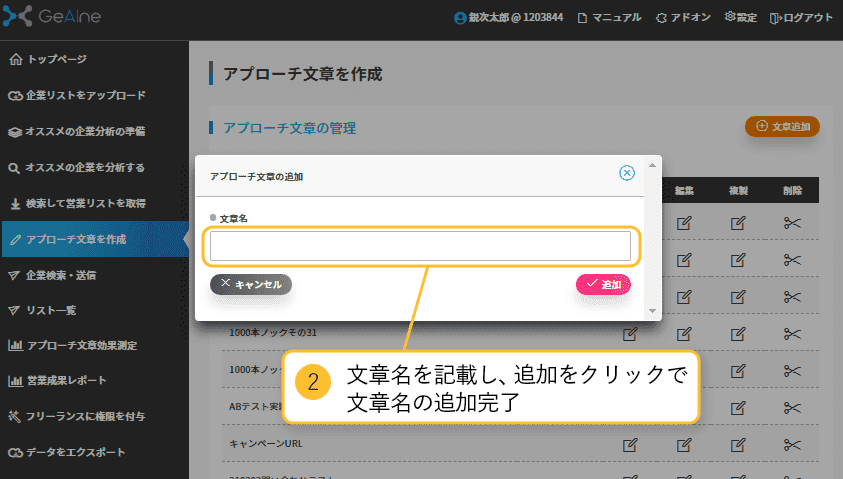843x479 pixels.
Task: Click the home icon beside トップページ
Action: coord(16,59)
